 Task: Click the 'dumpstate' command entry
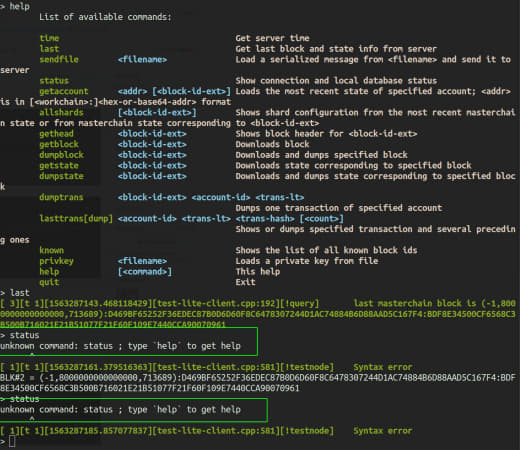click(61, 176)
